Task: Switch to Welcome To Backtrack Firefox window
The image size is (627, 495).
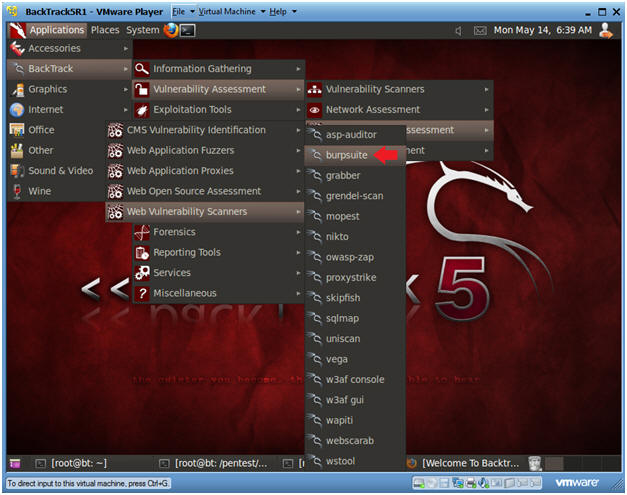Action: [464, 463]
